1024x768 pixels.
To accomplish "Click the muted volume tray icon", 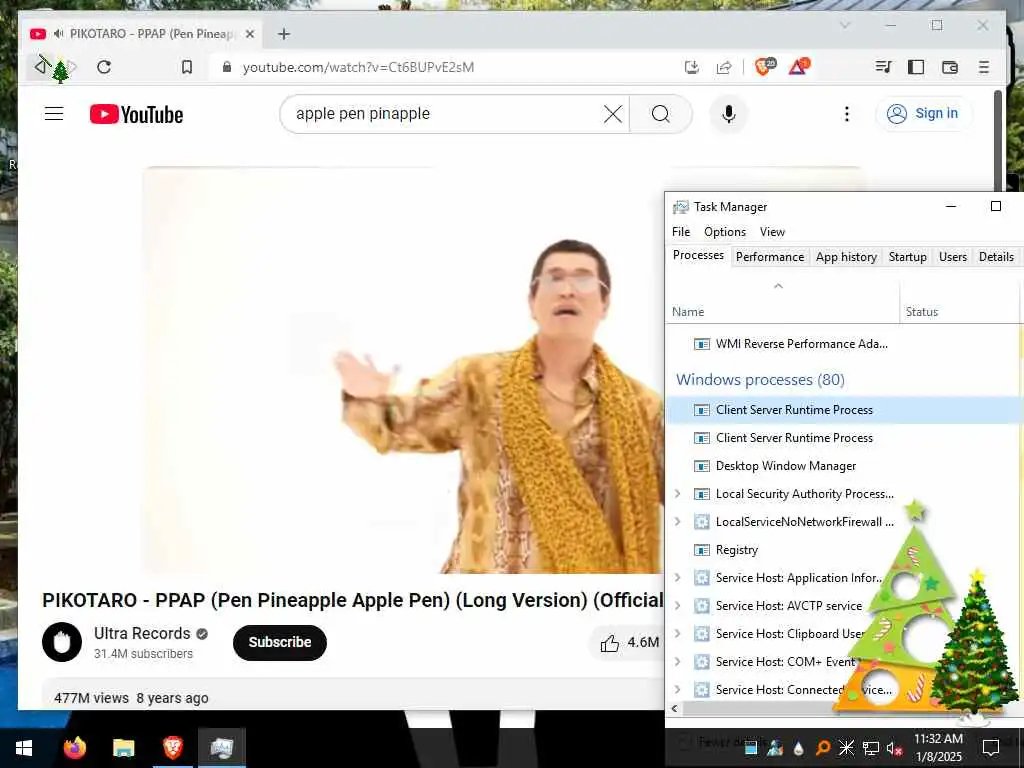I will [x=894, y=748].
